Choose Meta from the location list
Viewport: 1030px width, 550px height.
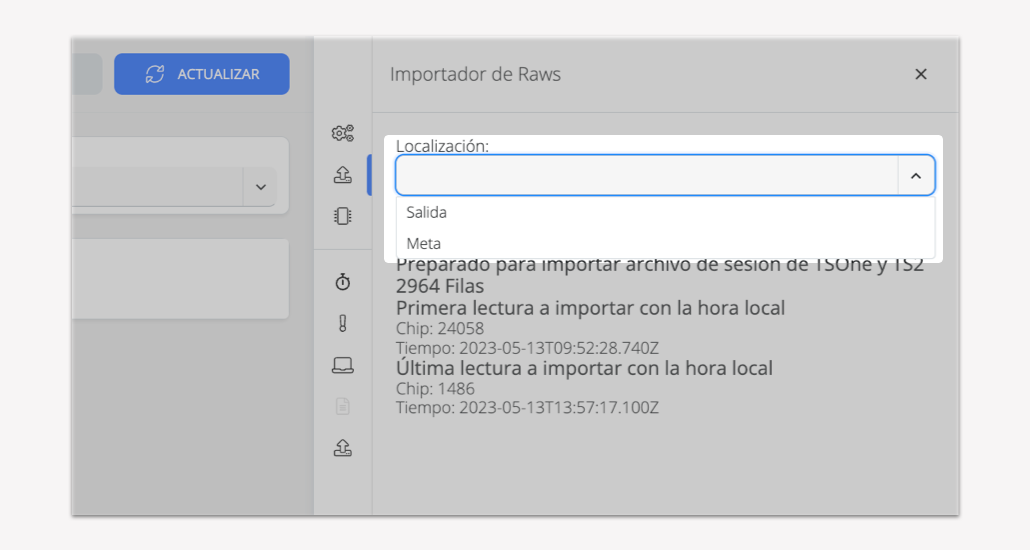click(x=665, y=243)
